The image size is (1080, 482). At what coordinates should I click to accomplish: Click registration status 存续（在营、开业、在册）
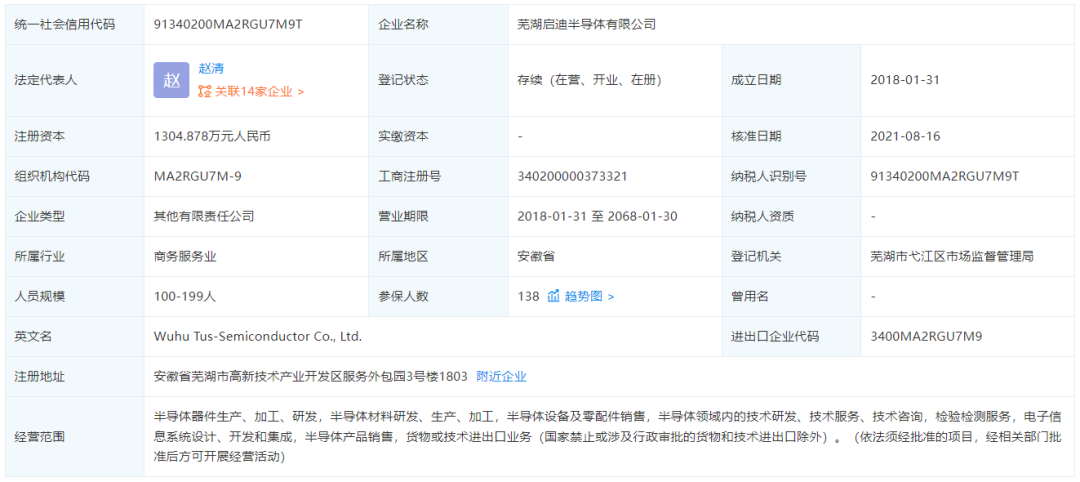pyautogui.click(x=590, y=80)
